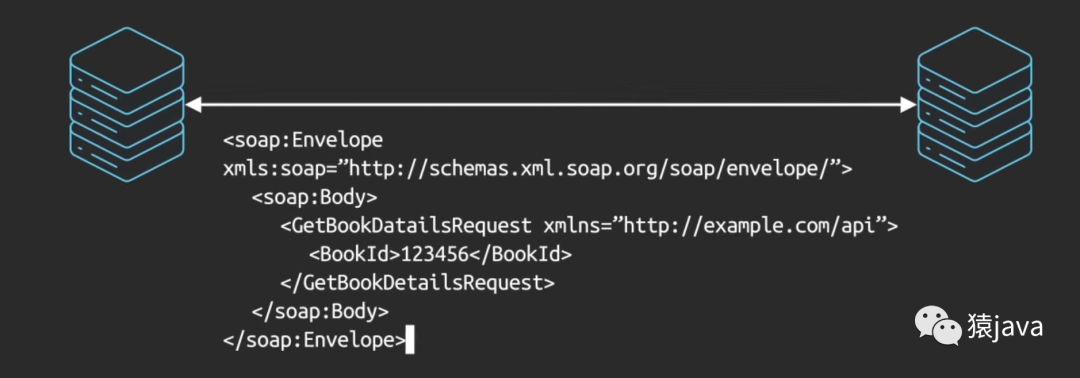Screen dimensions: 1080x378
Task: Click the opening soap:Envelope tag
Action: (302, 140)
